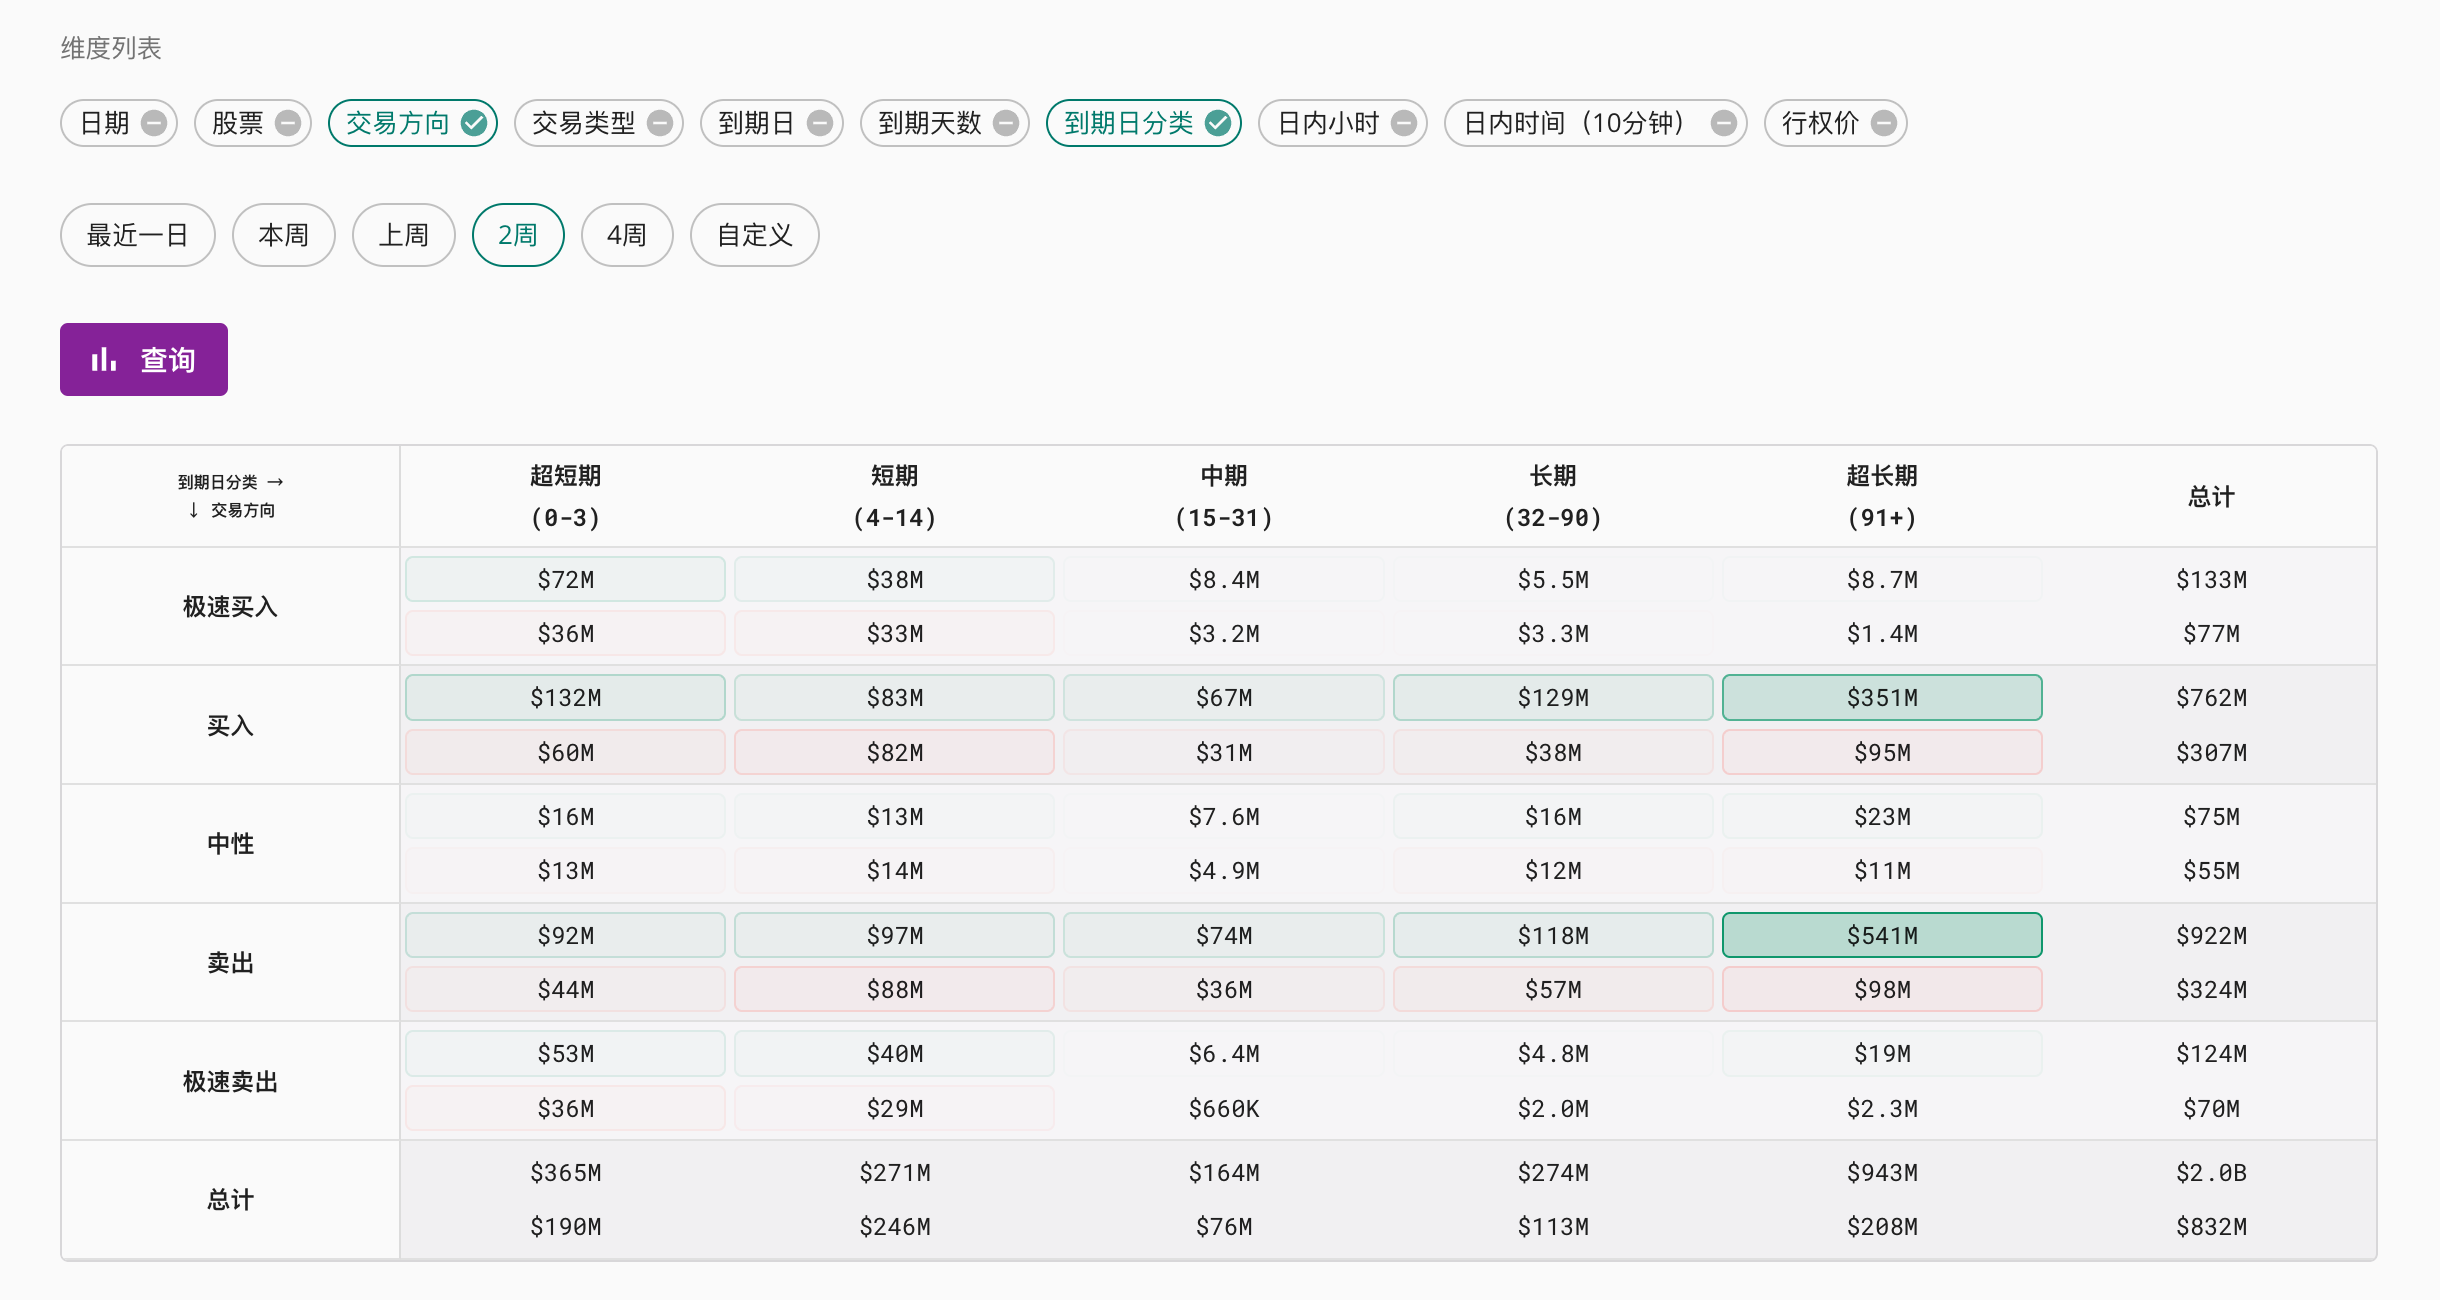Click the 买入 row label
This screenshot has width=2440, height=1300.
[x=230, y=725]
